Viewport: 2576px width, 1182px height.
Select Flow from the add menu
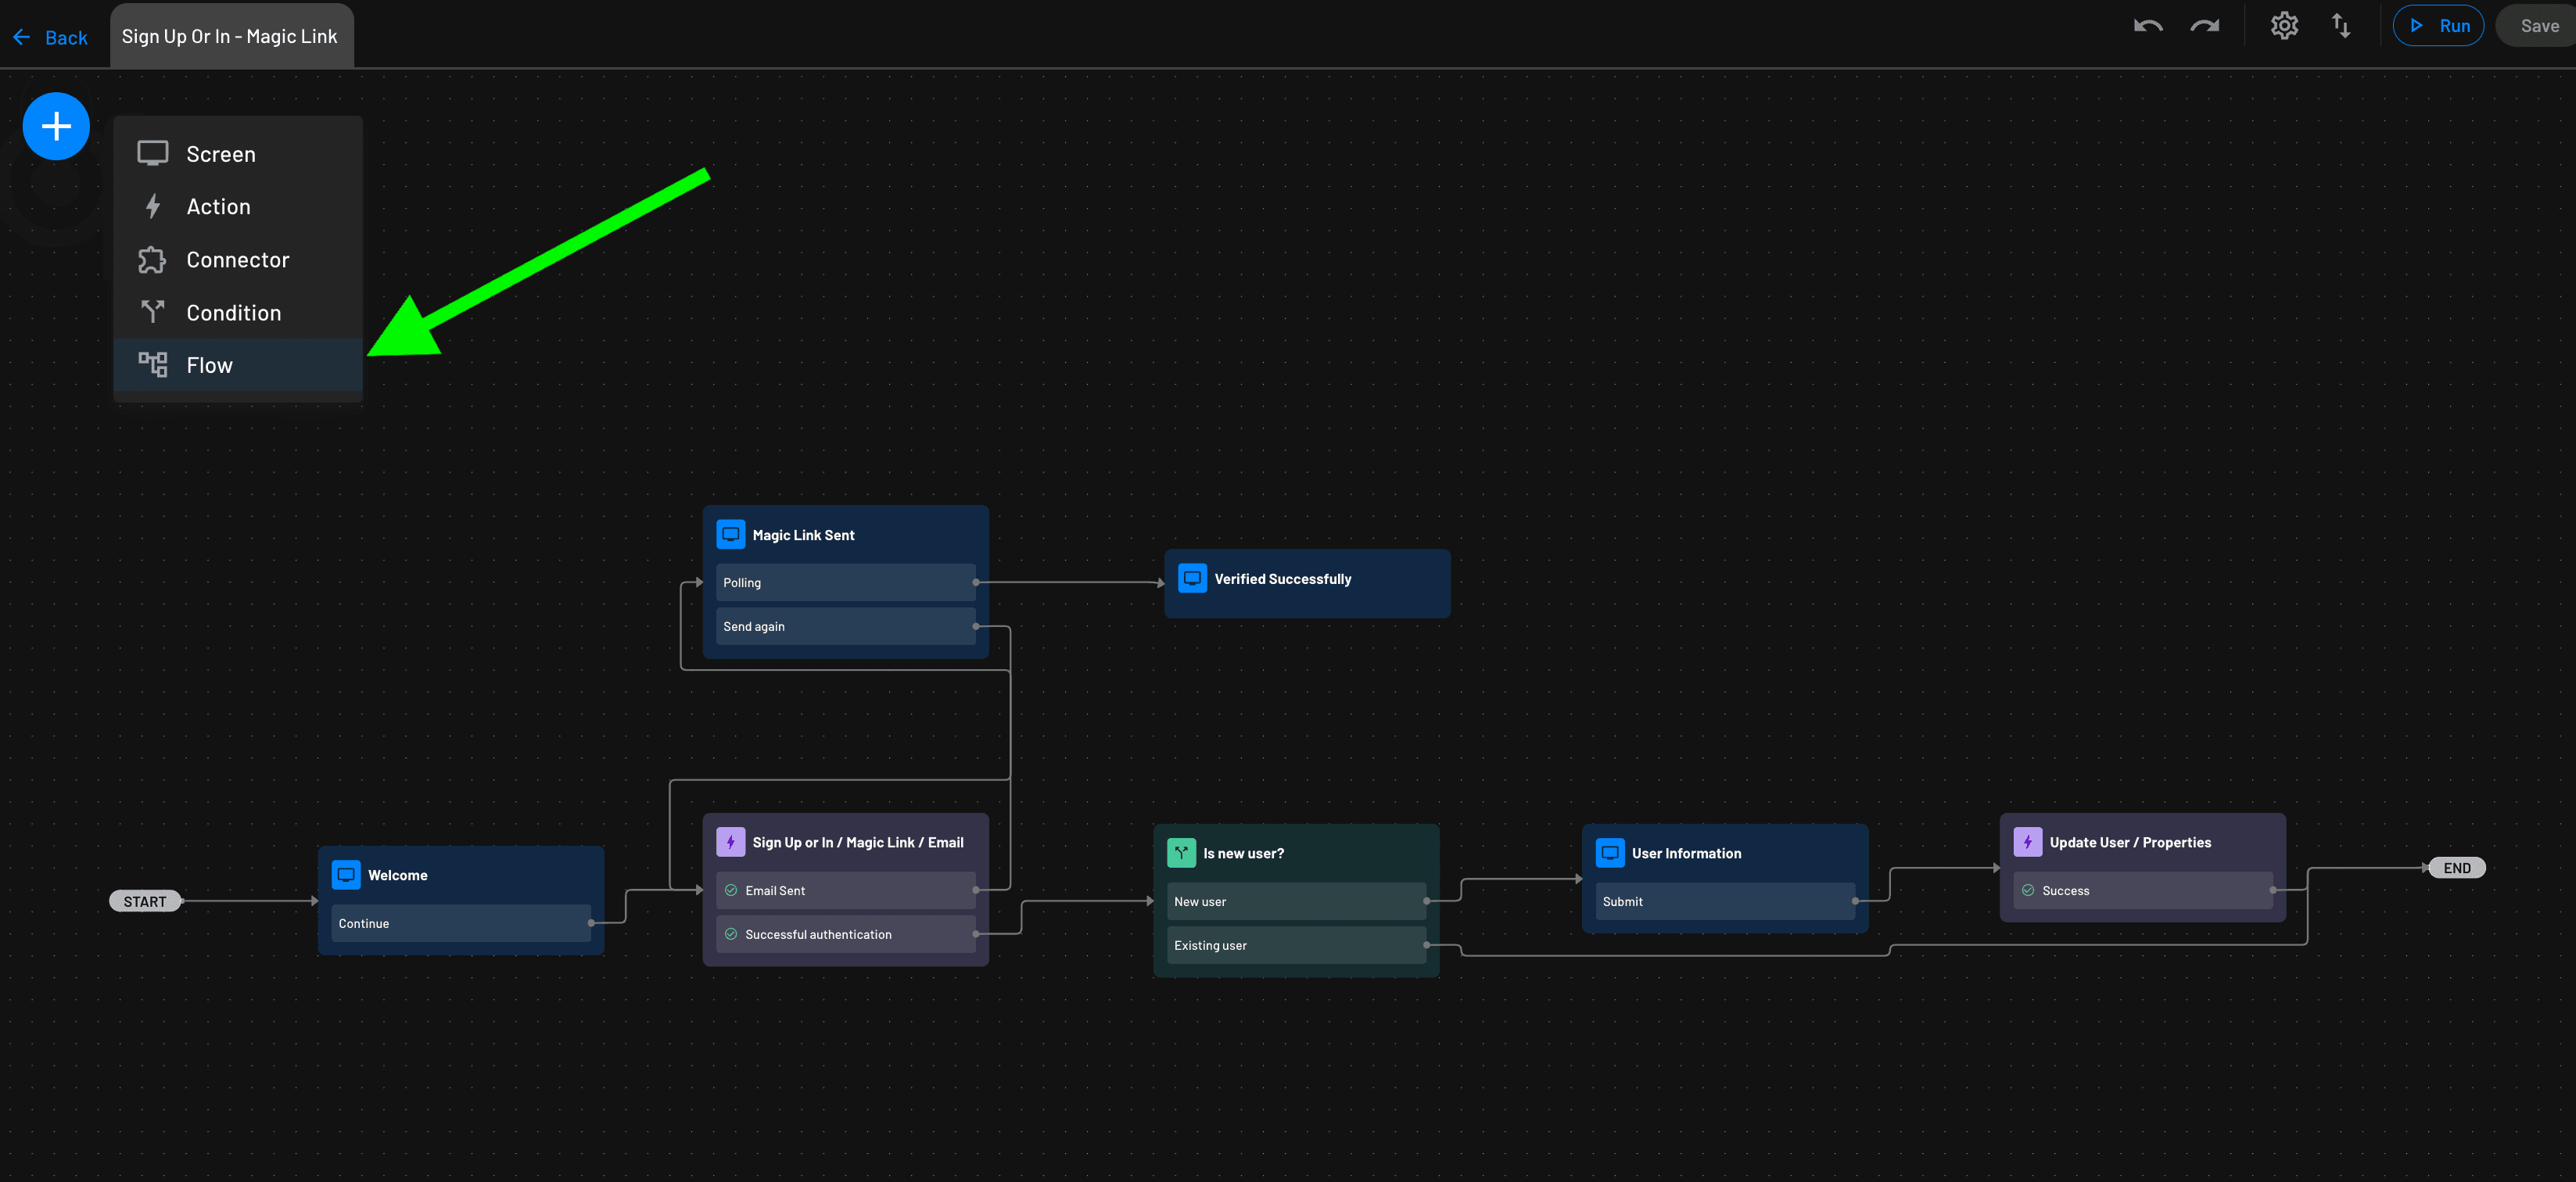(x=209, y=366)
